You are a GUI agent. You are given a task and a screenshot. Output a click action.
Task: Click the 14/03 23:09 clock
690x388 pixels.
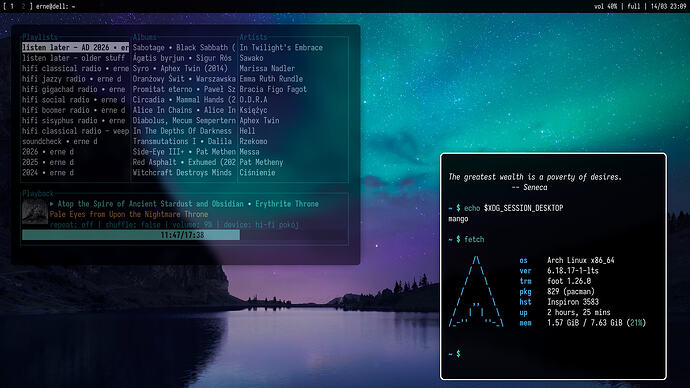tap(668, 7)
